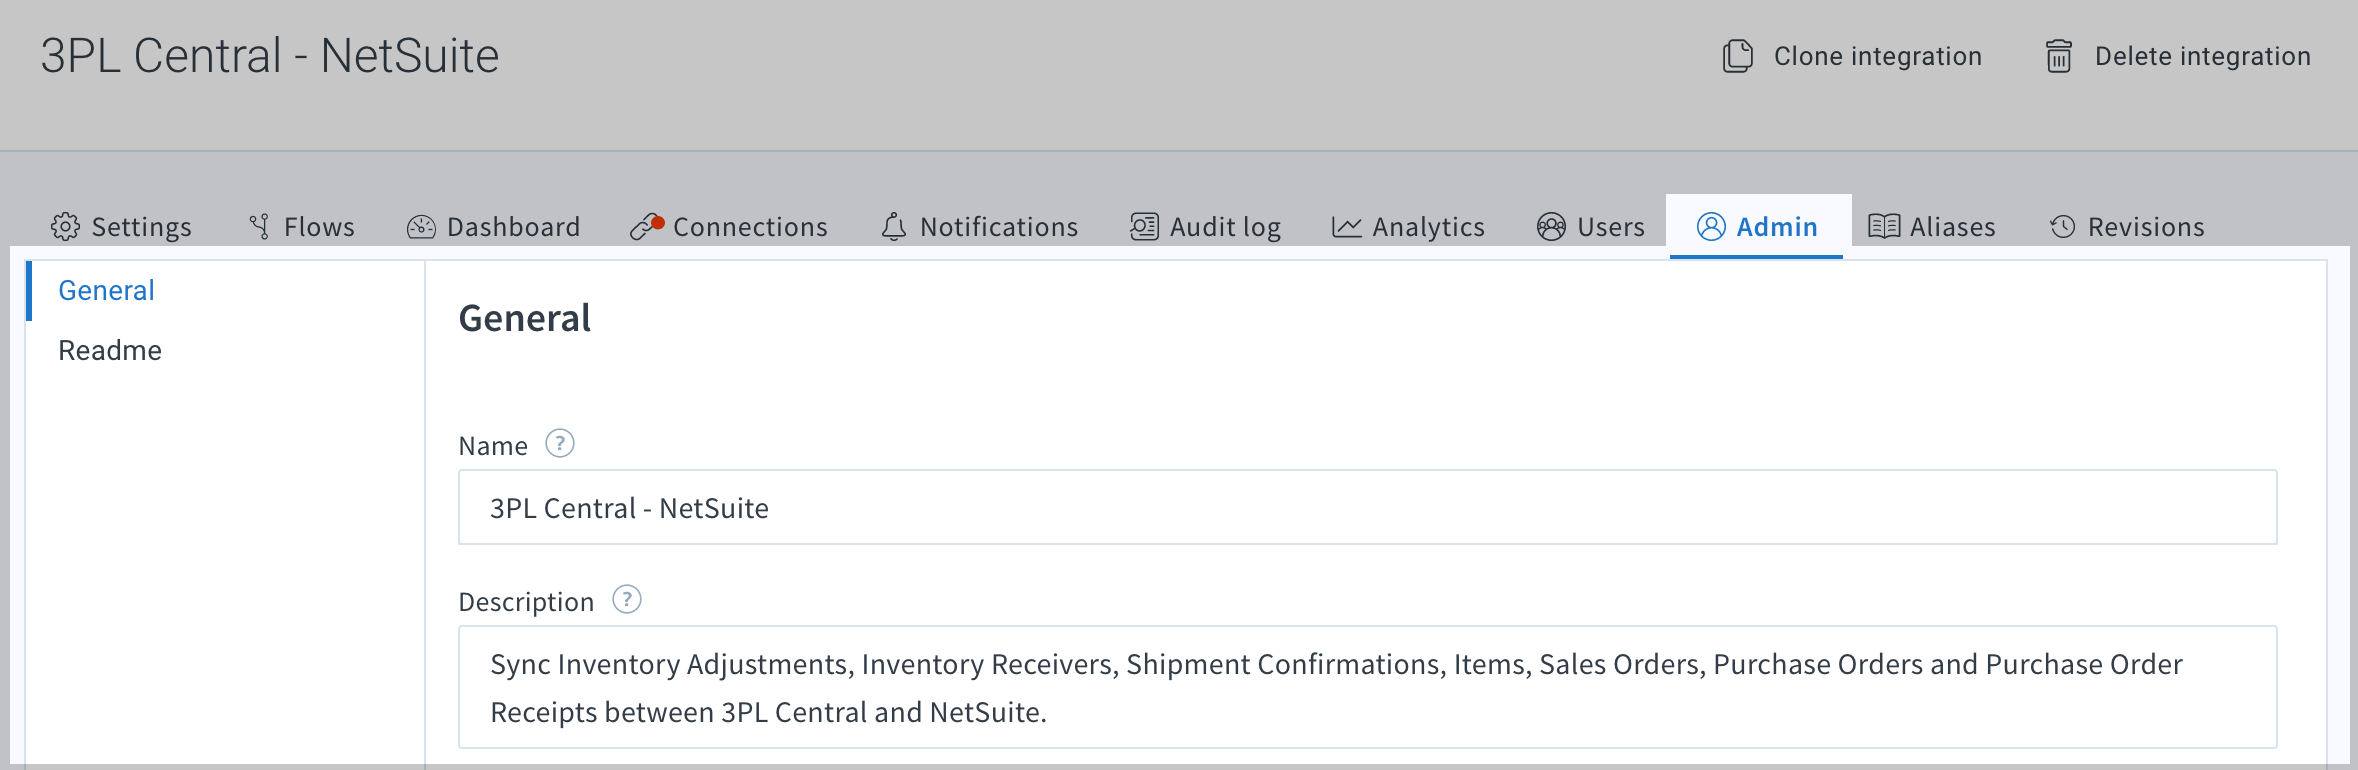Click the Connections plug icon with red dot
The height and width of the screenshot is (770, 2358).
647,227
